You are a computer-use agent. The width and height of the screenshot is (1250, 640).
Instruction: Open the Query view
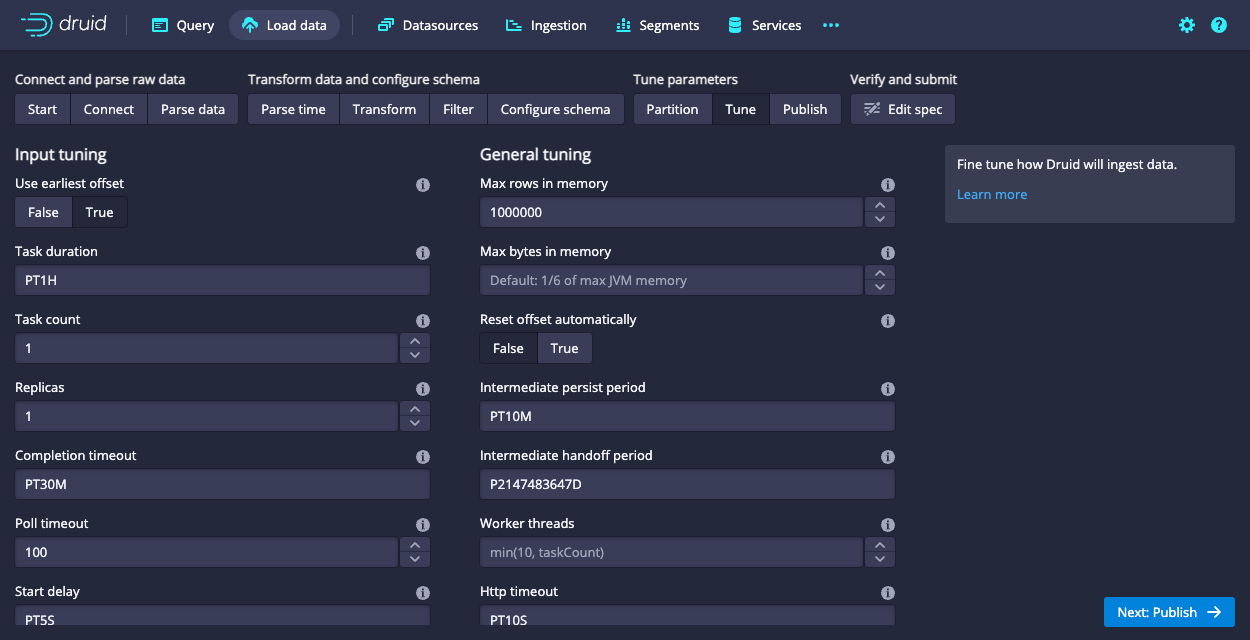click(182, 25)
